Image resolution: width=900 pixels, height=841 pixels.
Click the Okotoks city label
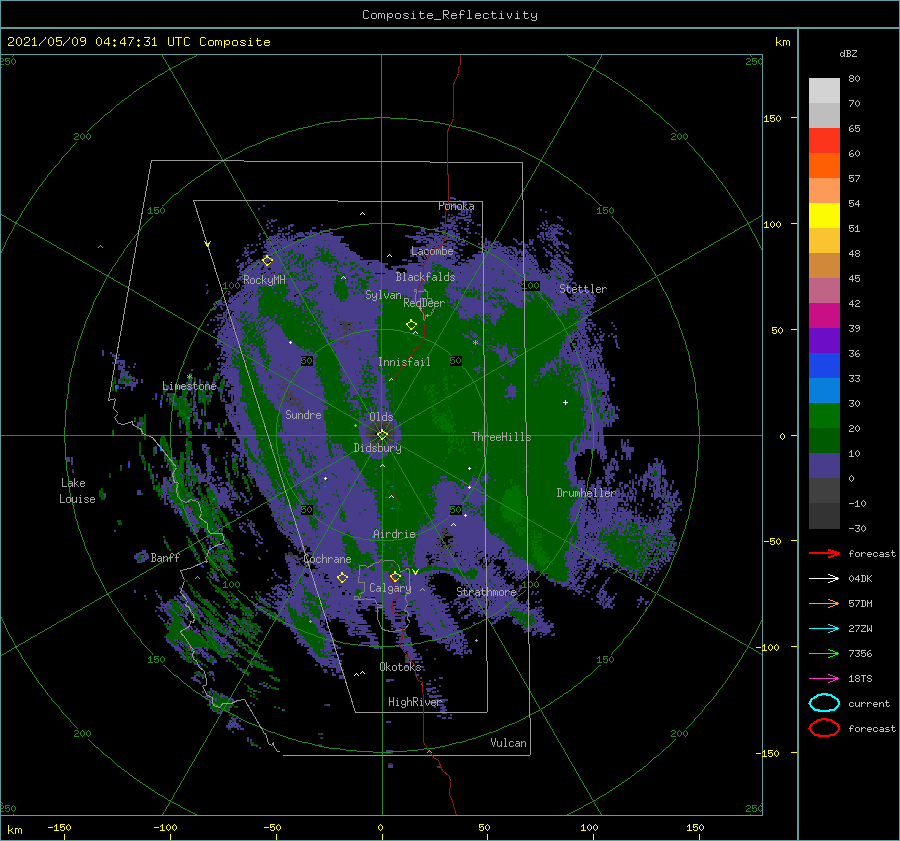click(x=400, y=667)
